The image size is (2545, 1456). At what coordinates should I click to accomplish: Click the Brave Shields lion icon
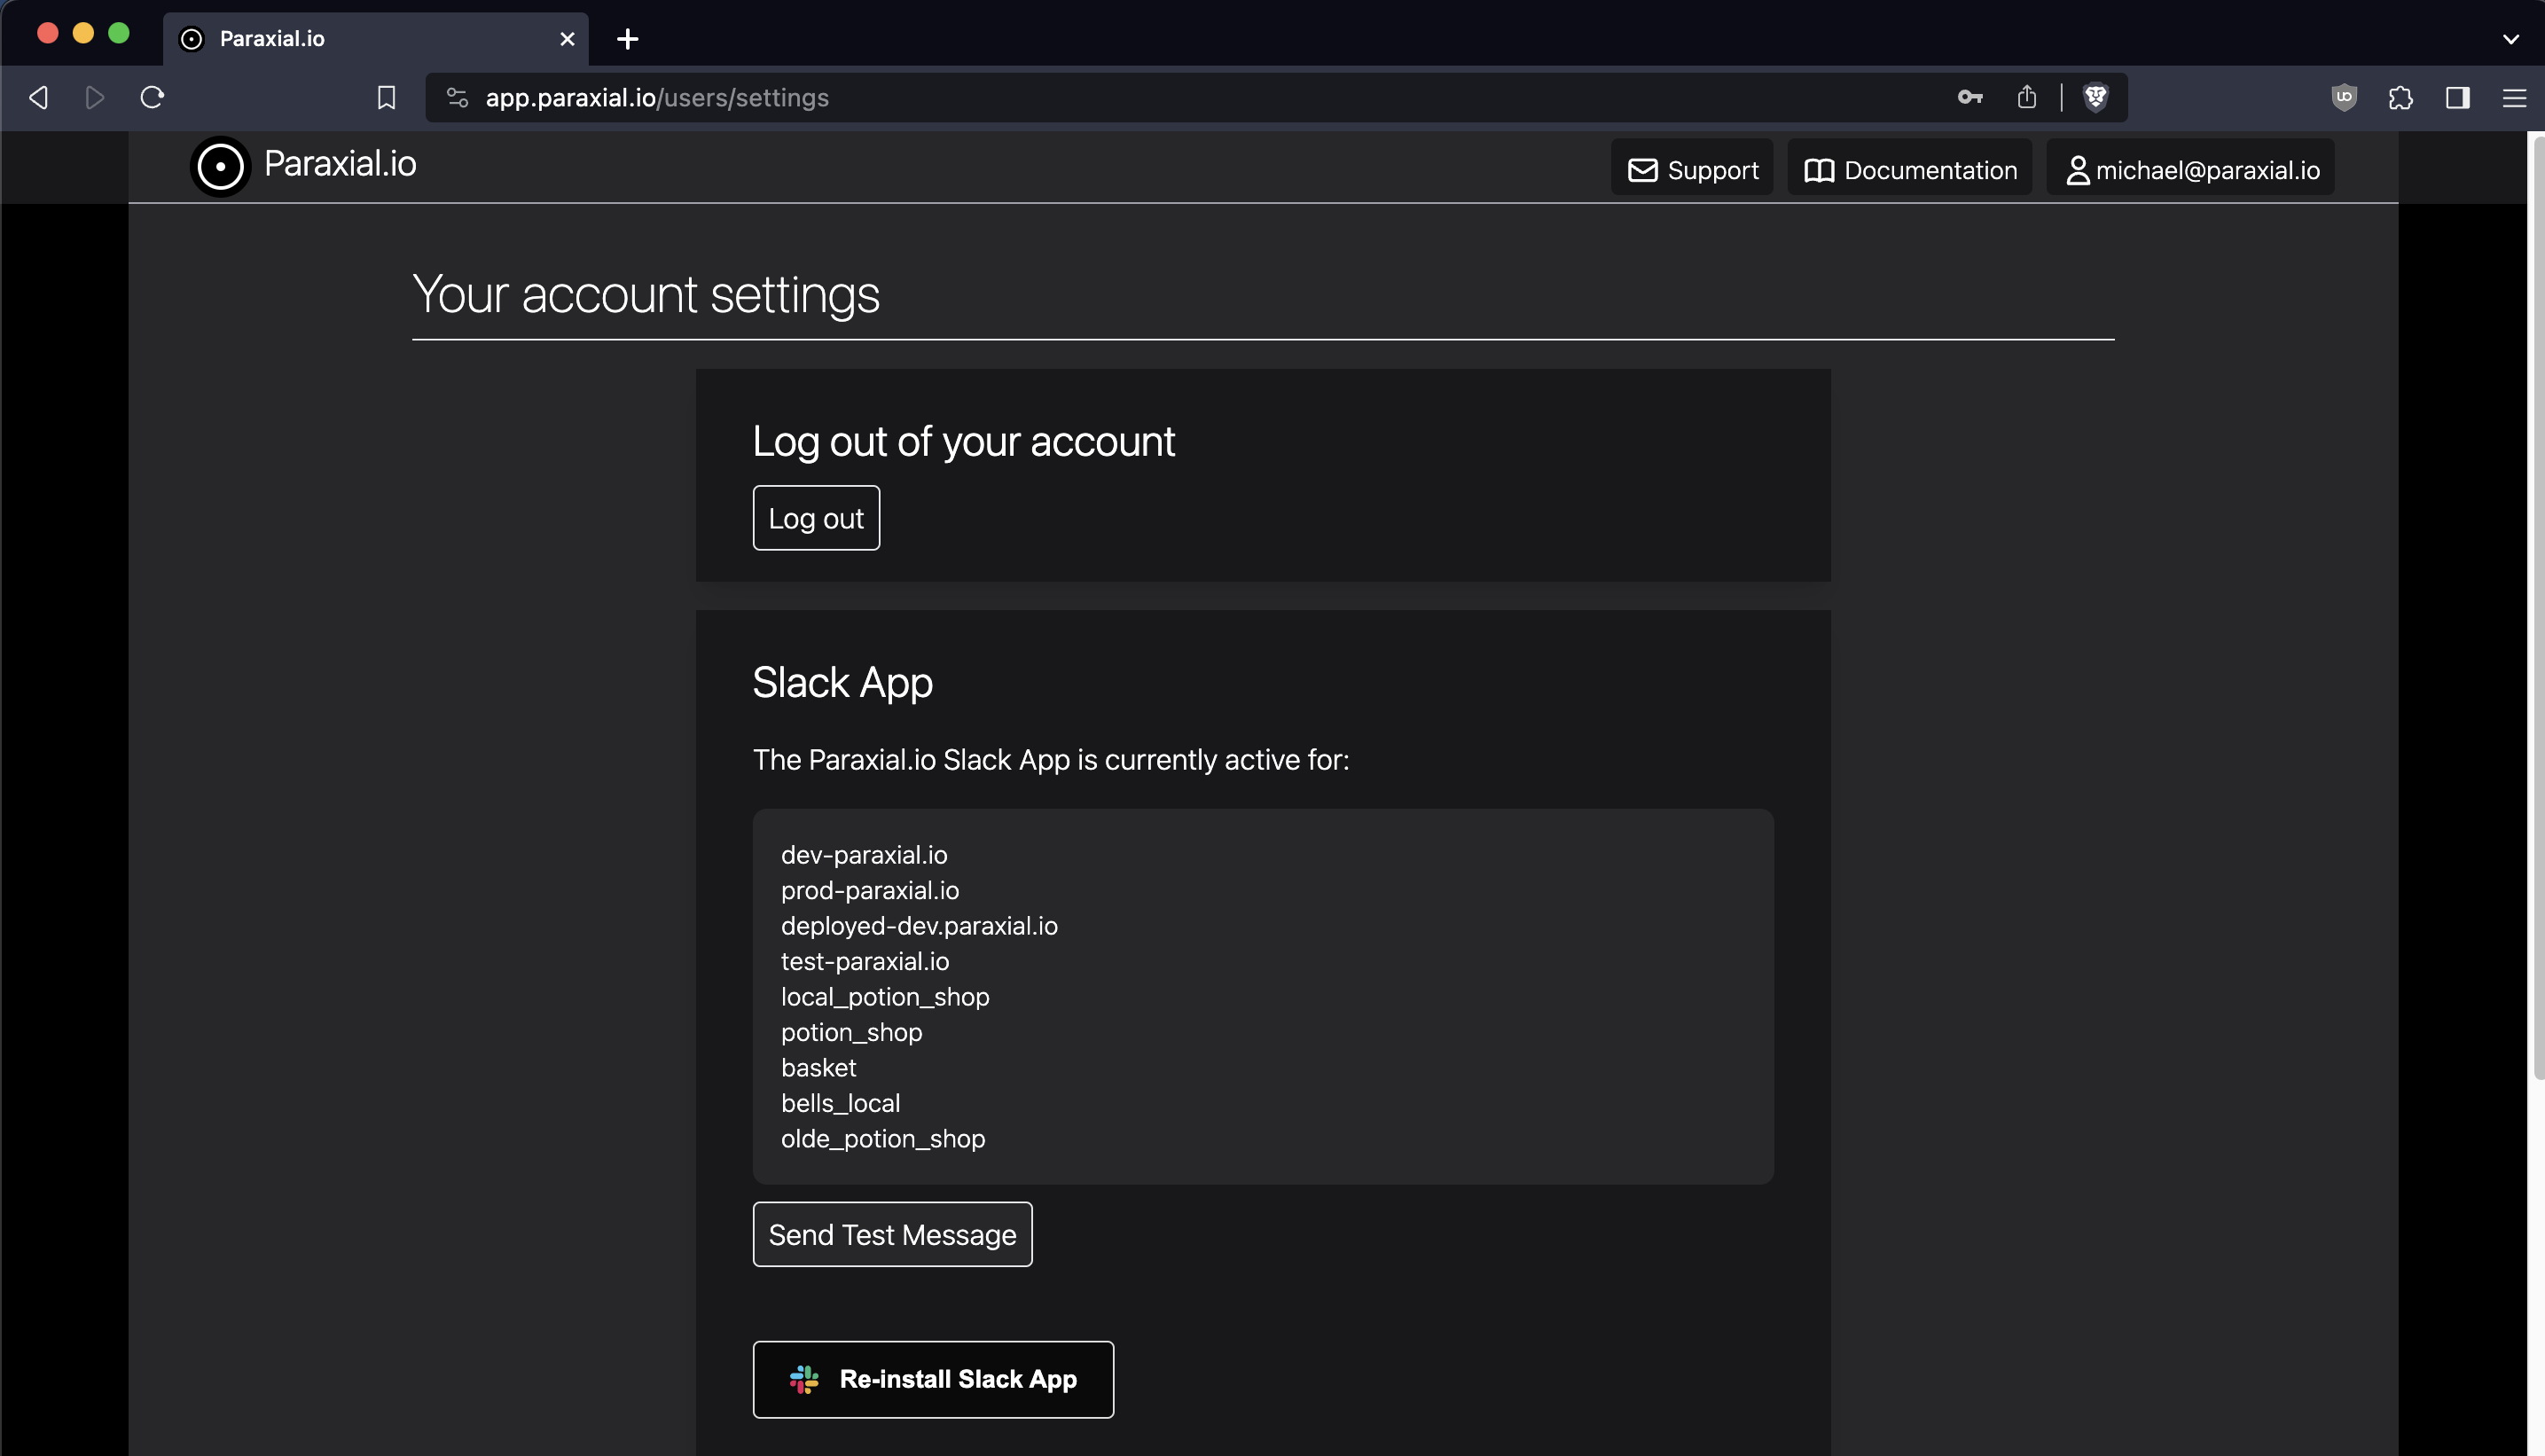pyautogui.click(x=2095, y=97)
